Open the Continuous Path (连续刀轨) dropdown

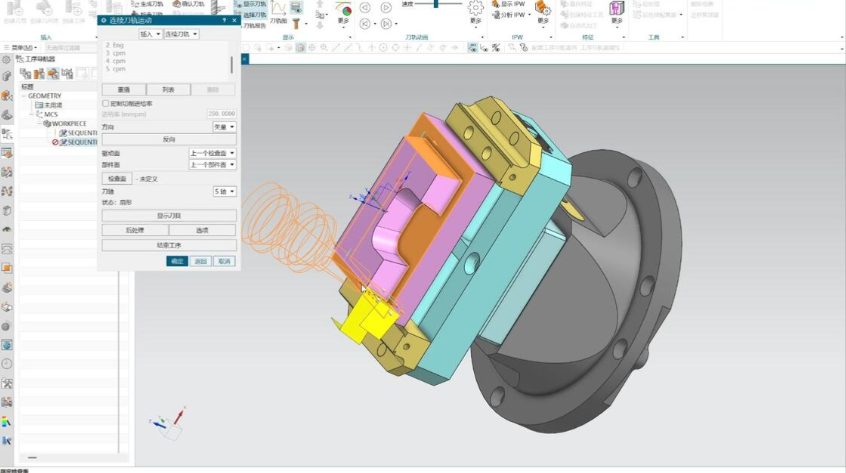coord(181,34)
